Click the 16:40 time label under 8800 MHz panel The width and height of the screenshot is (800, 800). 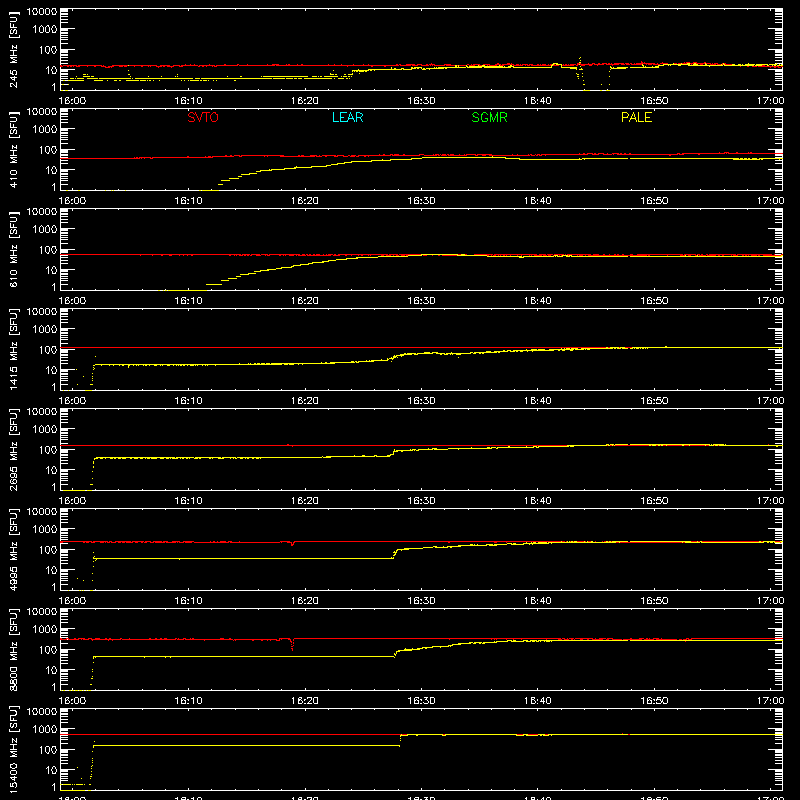tap(538, 701)
